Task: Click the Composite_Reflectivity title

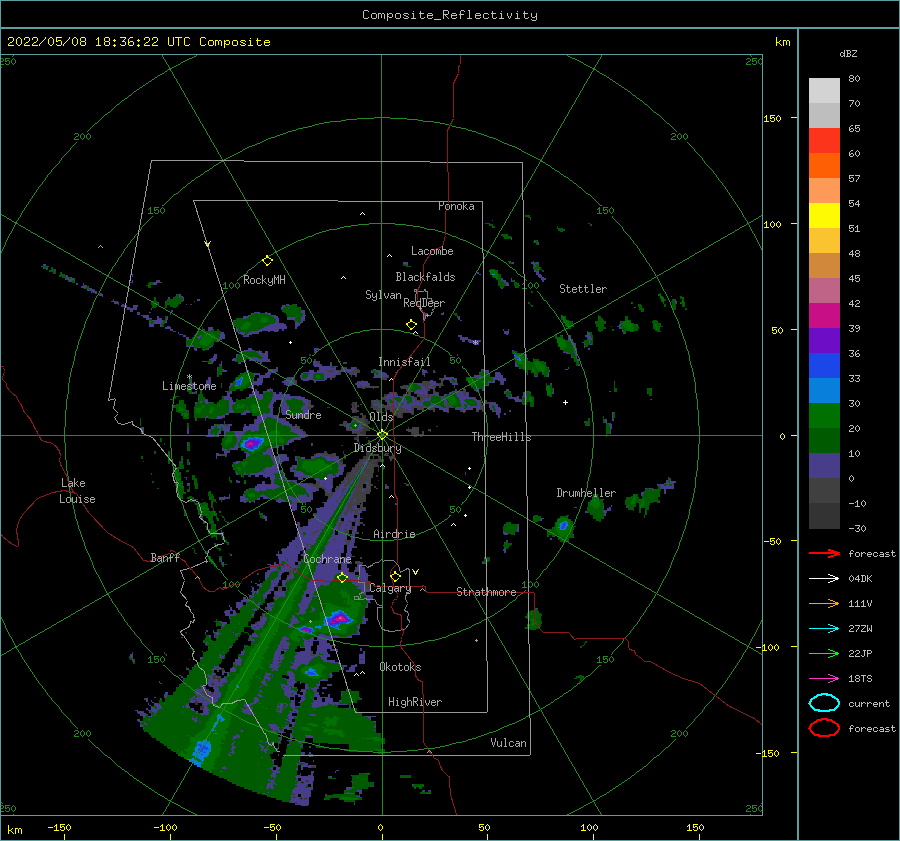Action: point(450,15)
